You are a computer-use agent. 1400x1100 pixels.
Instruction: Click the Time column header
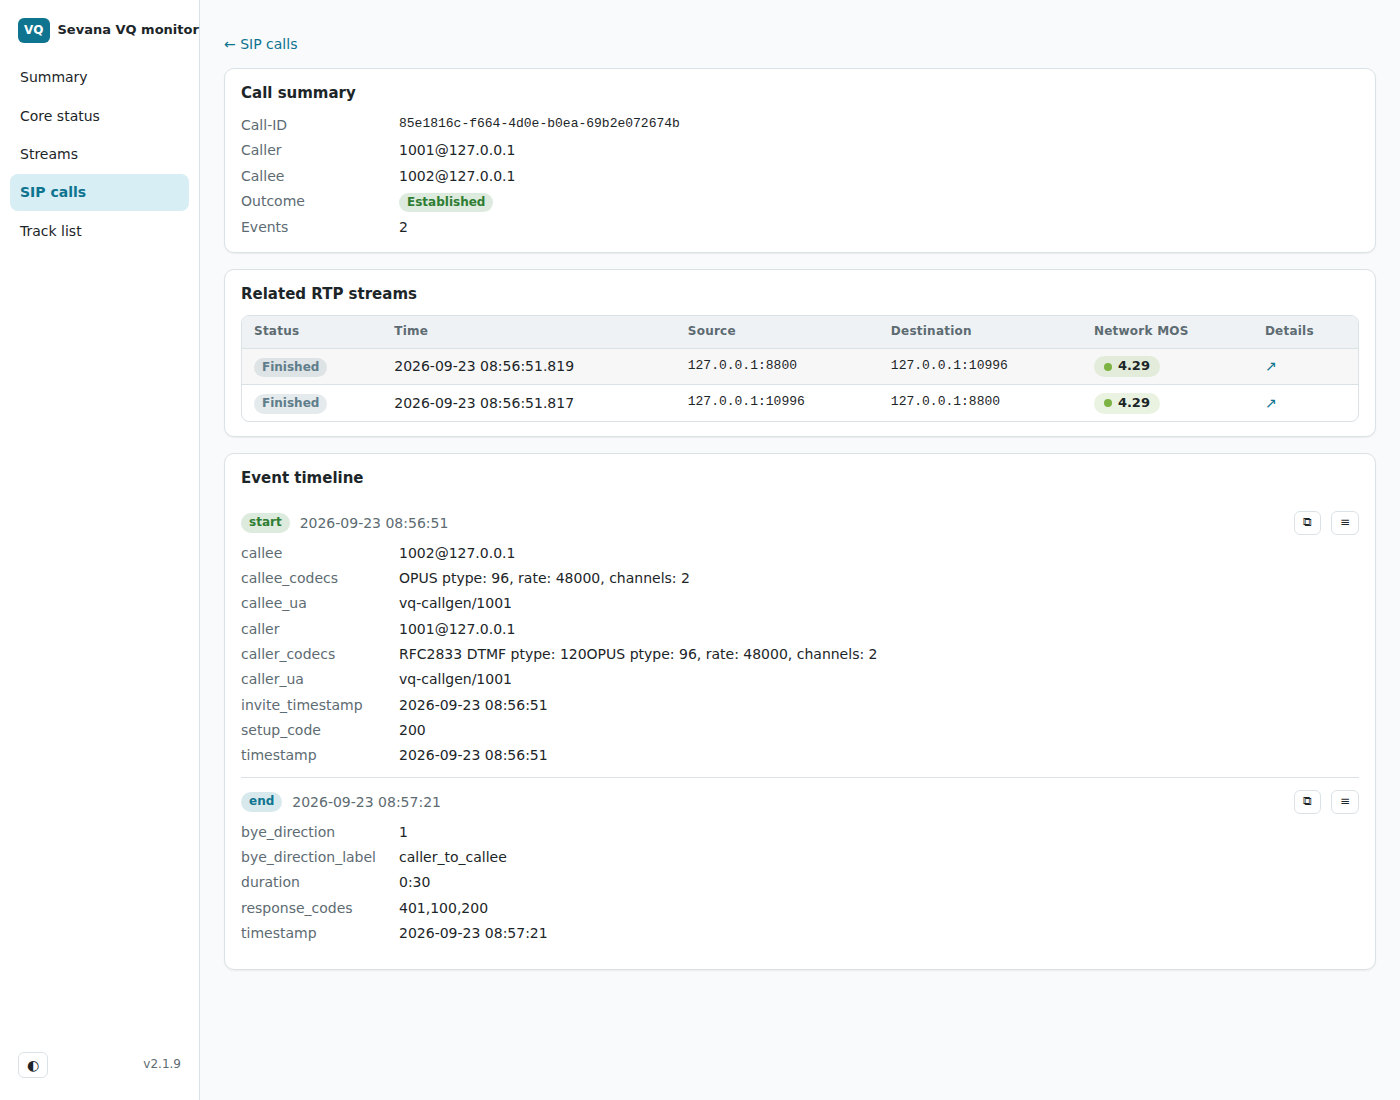(x=411, y=331)
